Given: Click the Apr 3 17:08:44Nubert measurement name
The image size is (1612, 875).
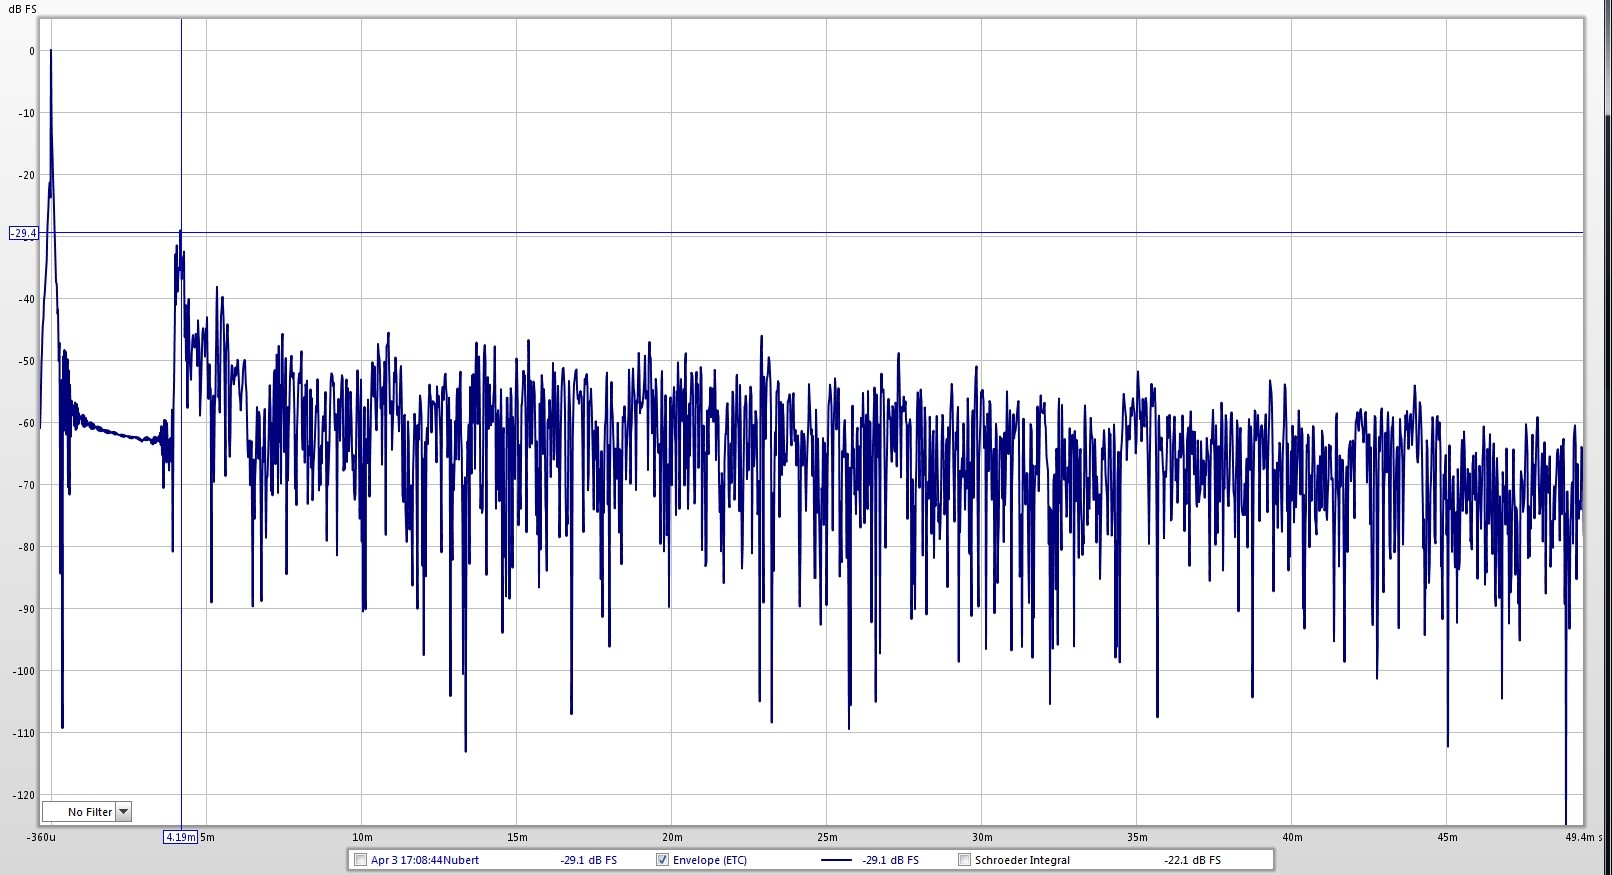Looking at the screenshot, I should (425, 860).
